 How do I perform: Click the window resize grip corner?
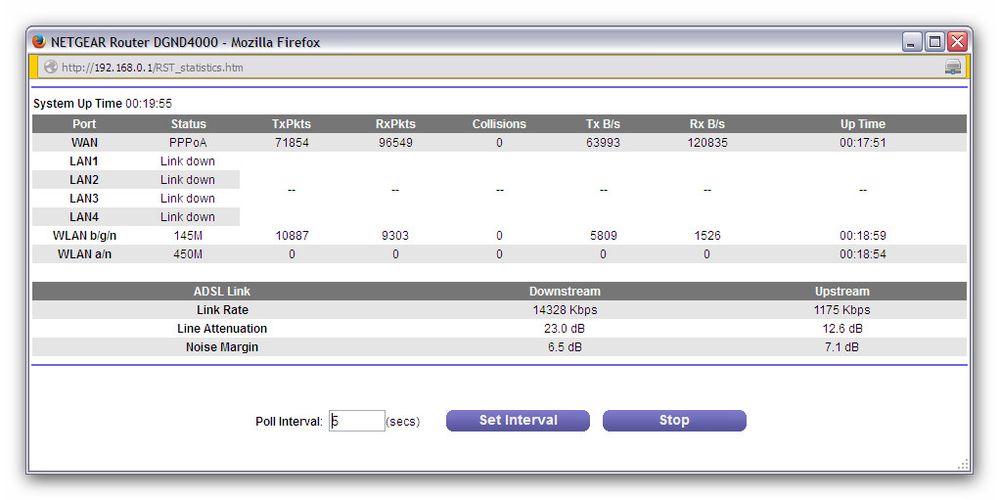[963, 464]
